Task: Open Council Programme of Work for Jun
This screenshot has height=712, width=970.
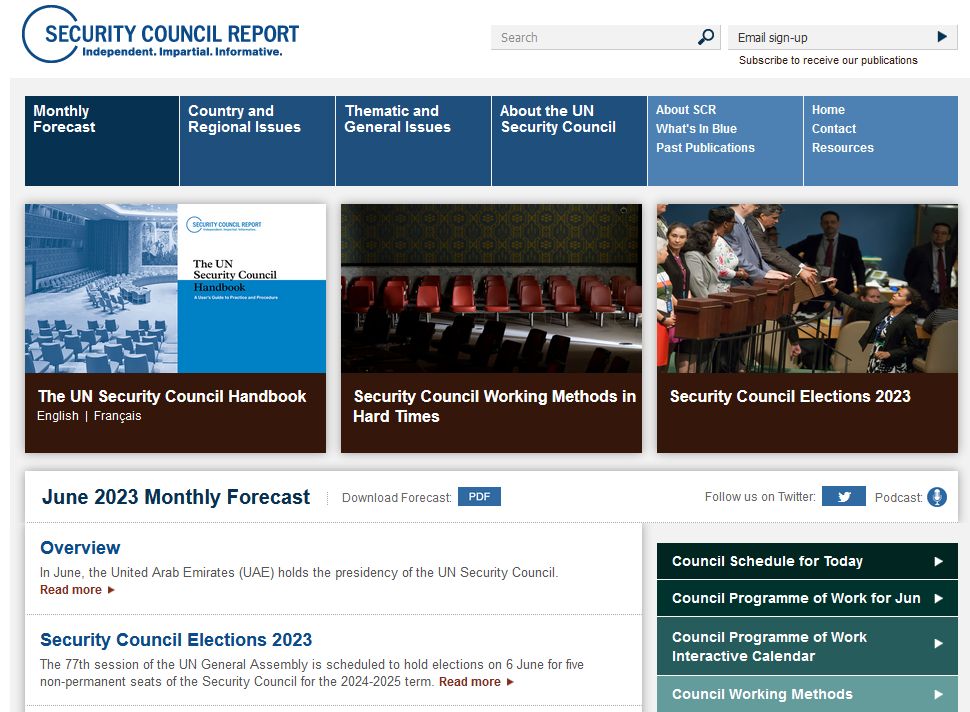Action: pyautogui.click(x=807, y=598)
